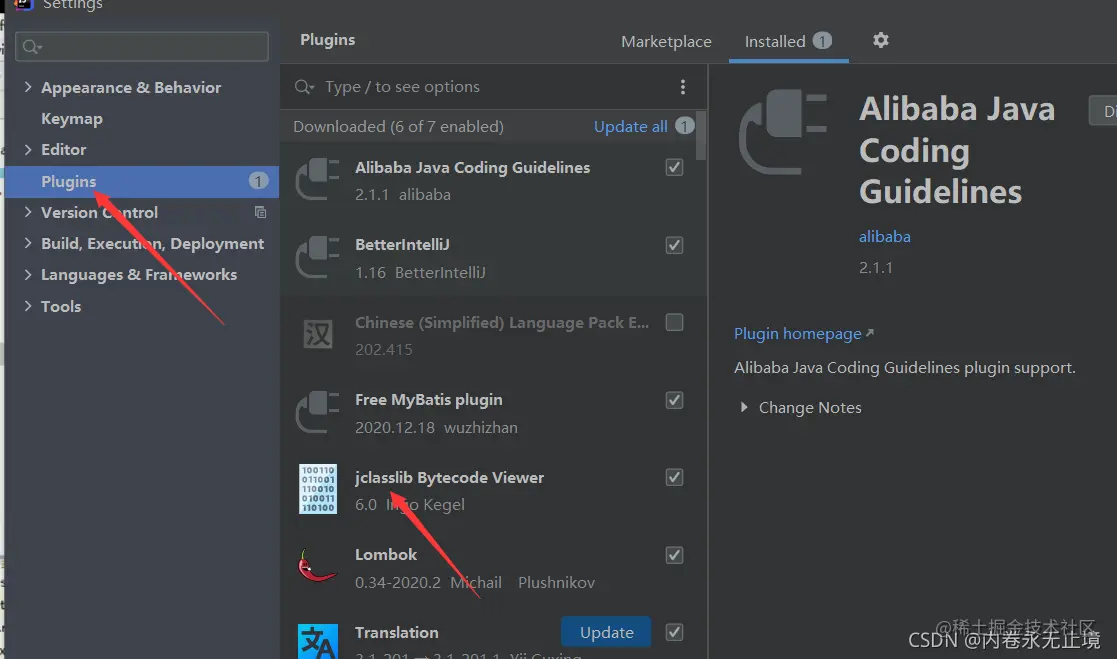Screen dimensions: 1117x659
Task: Enable the Chinese Language Pack plugin checkbox
Action: point(674,322)
